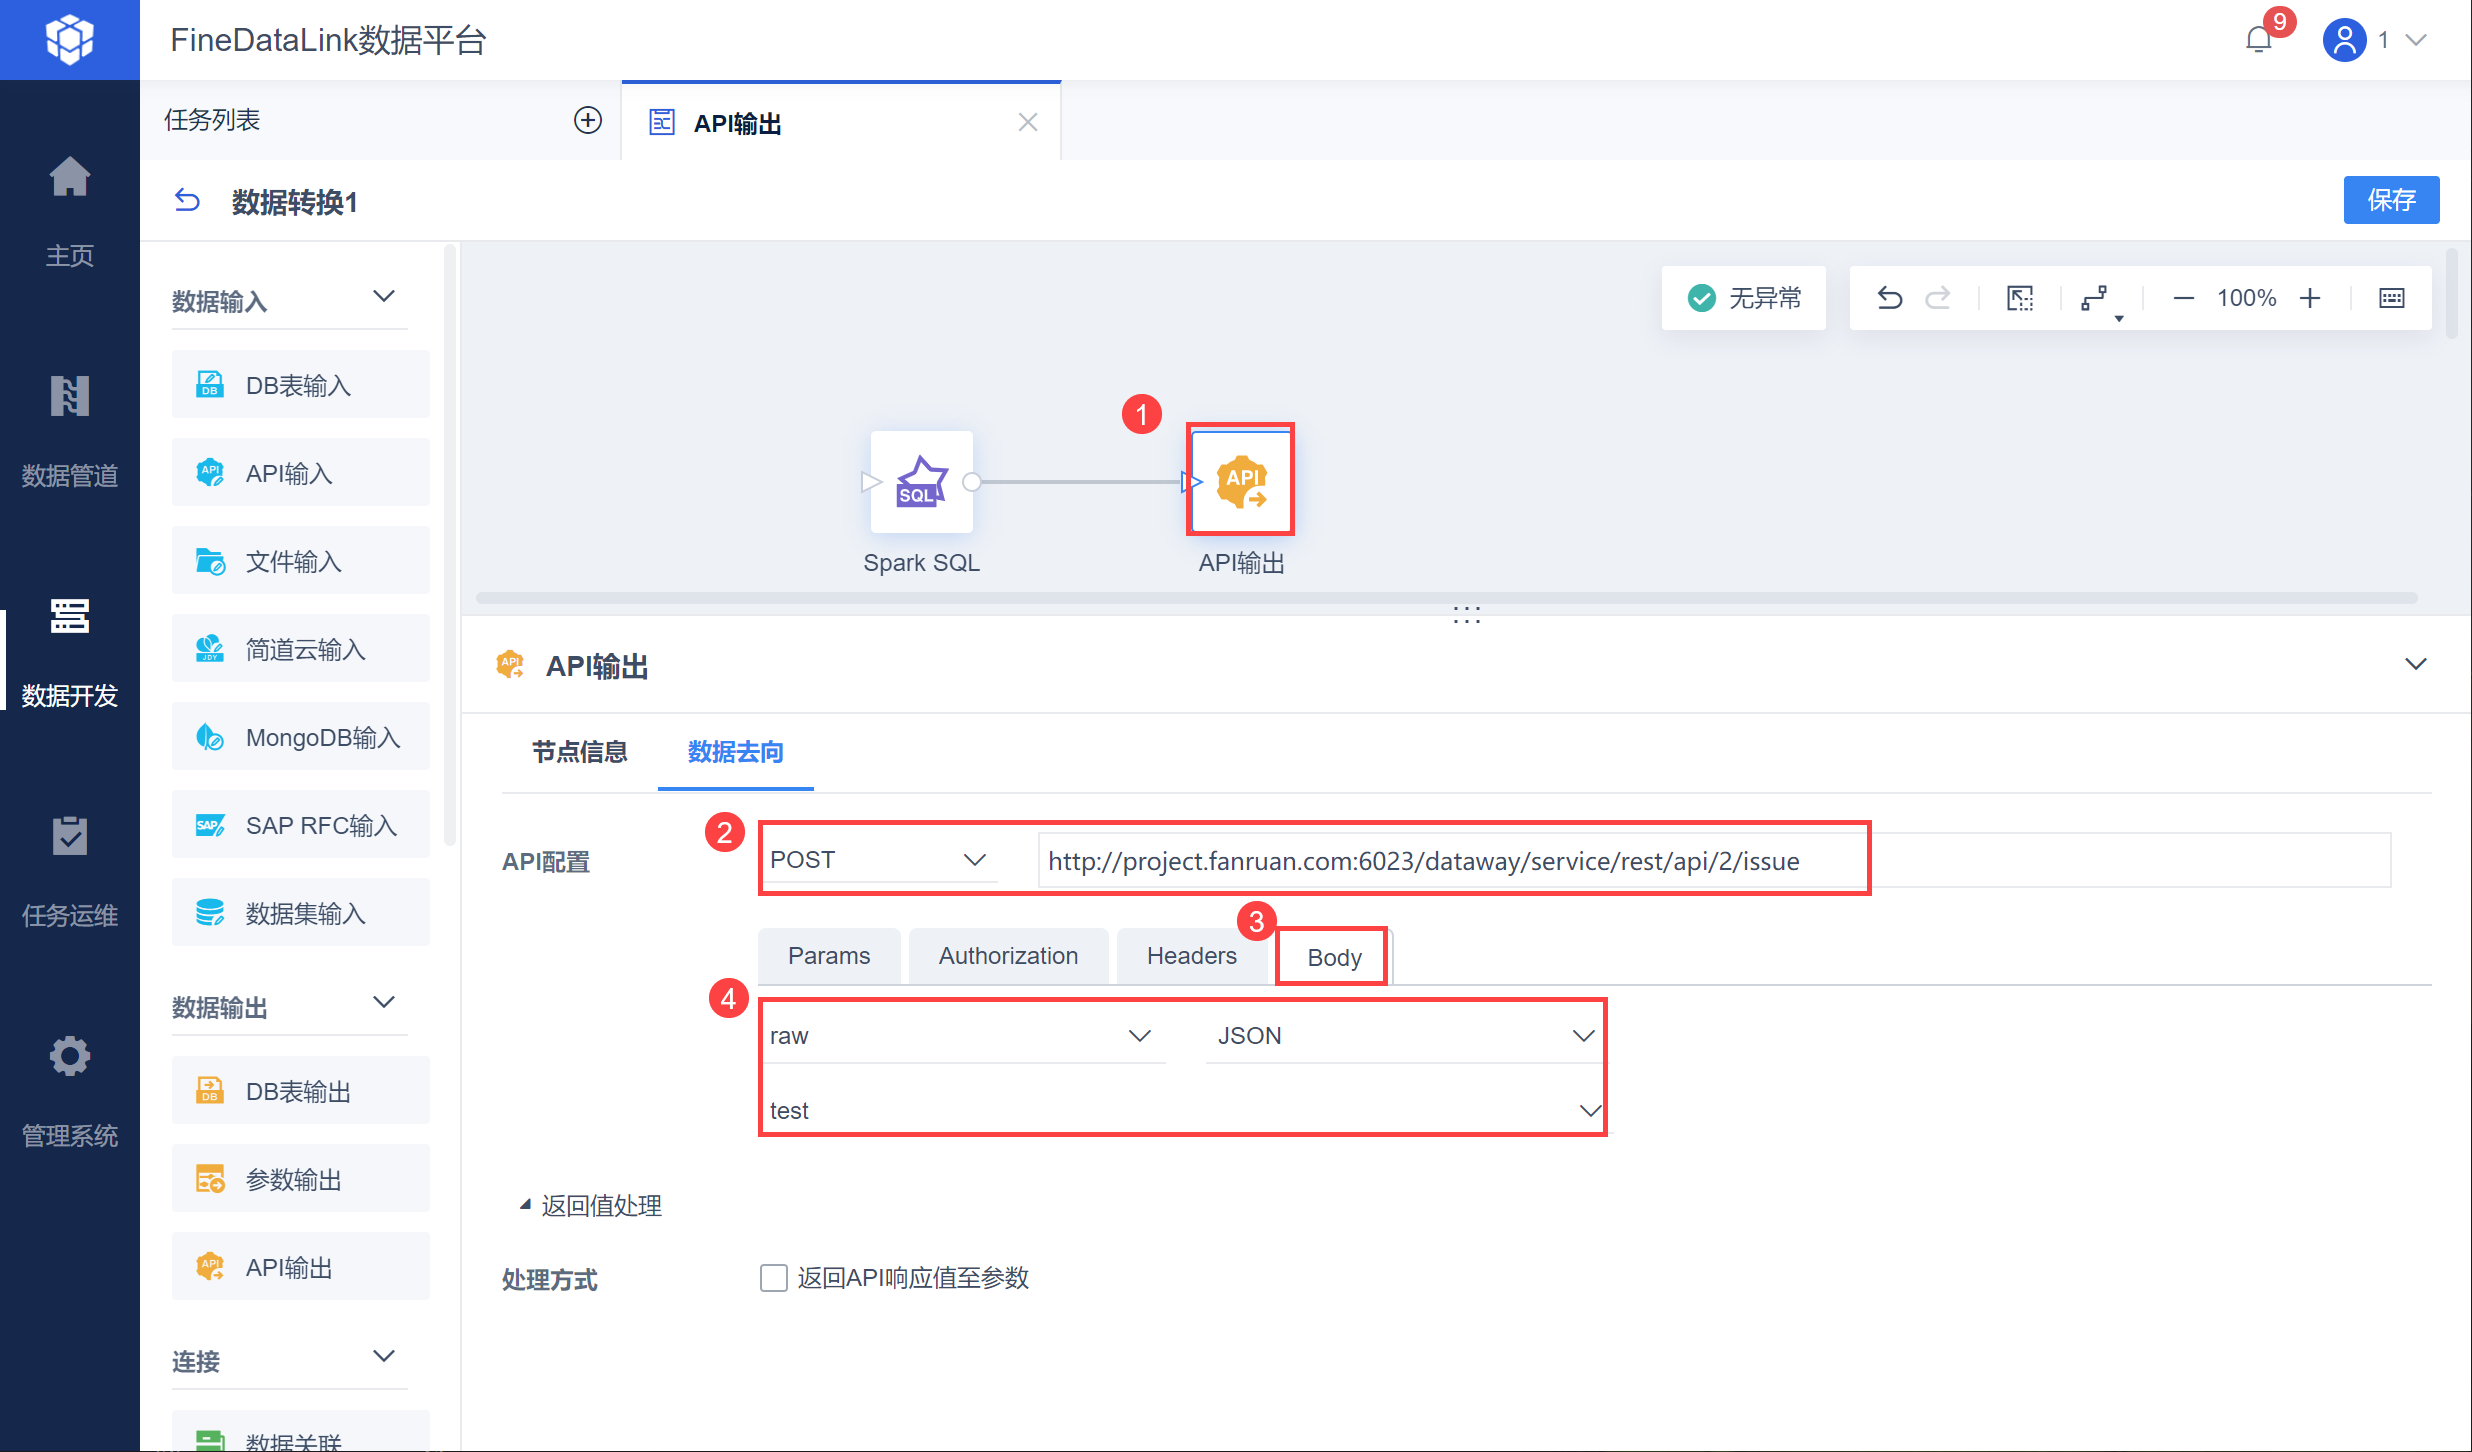
Task: Open the Body tab
Action: [1334, 958]
